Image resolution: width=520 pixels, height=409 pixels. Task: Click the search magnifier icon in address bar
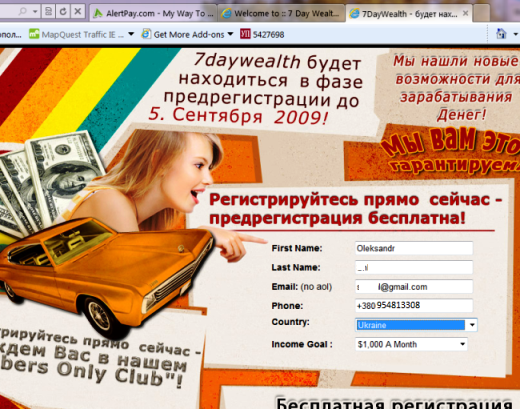[x=22, y=12]
